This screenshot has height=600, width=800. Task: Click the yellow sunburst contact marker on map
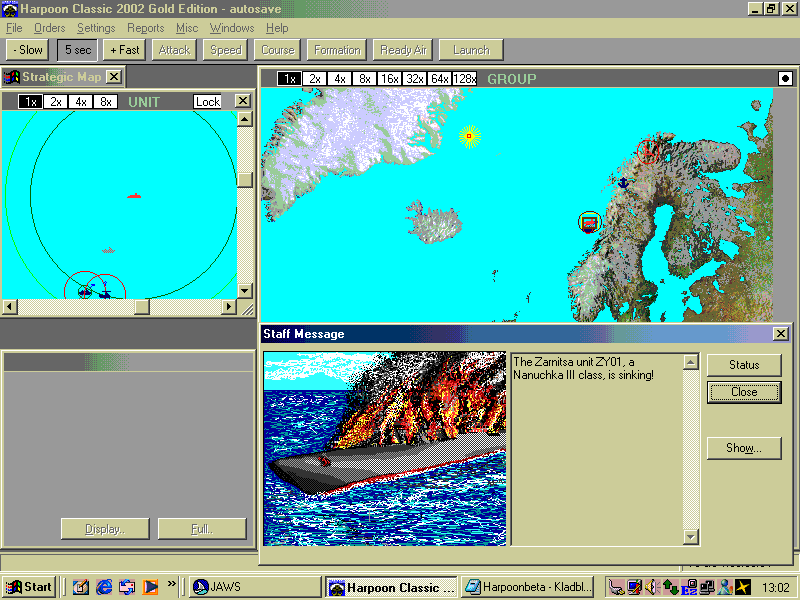469,136
